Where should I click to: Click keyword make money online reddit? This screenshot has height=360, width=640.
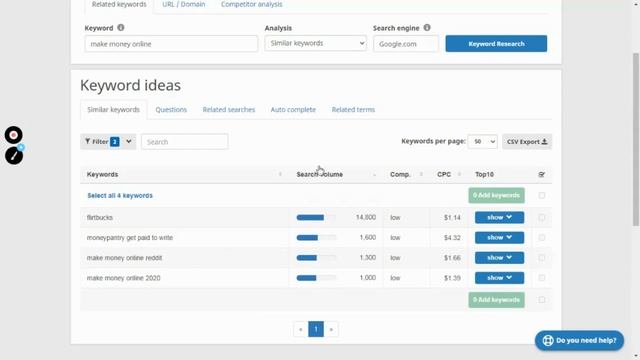click(x=124, y=258)
